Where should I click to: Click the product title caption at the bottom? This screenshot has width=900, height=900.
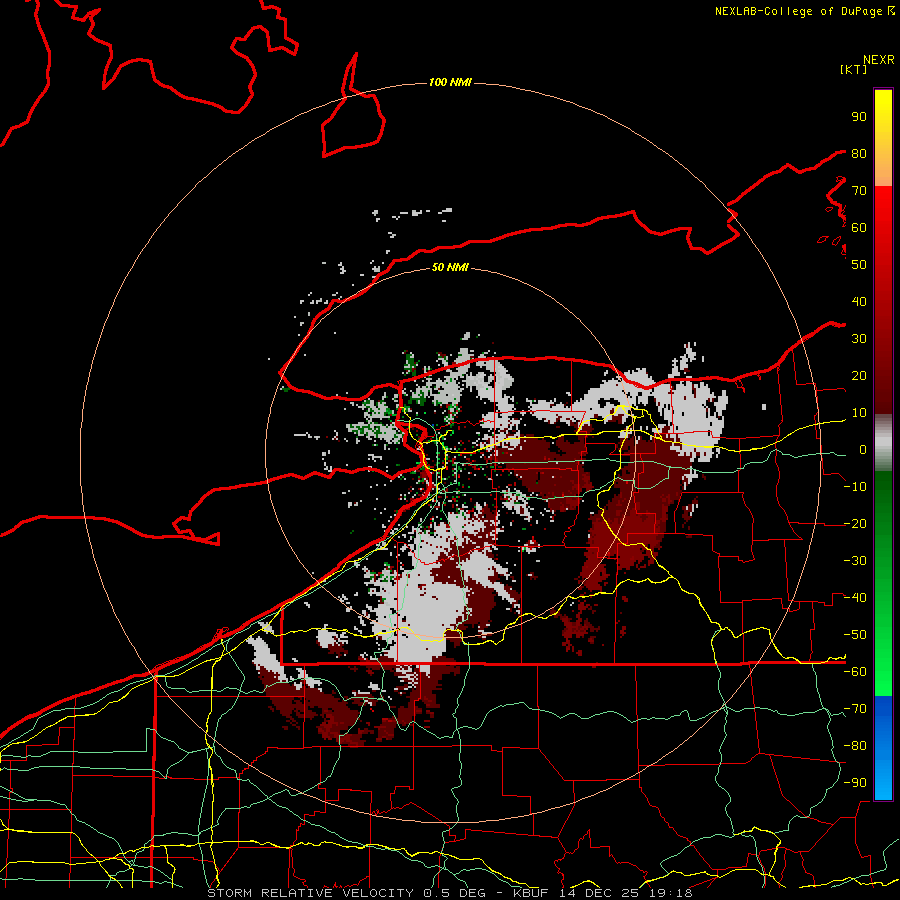(450, 893)
